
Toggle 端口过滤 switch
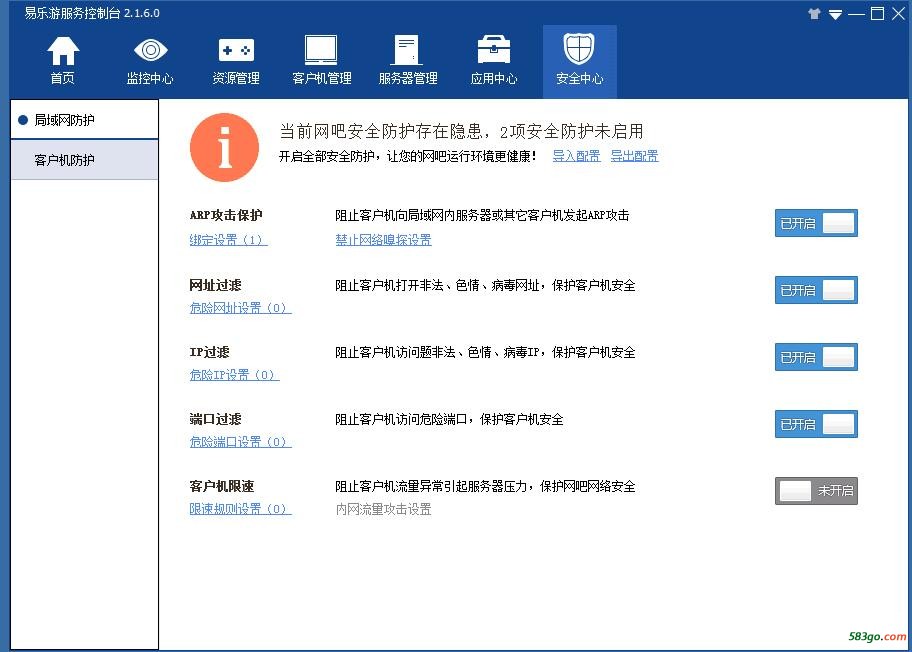coord(816,424)
